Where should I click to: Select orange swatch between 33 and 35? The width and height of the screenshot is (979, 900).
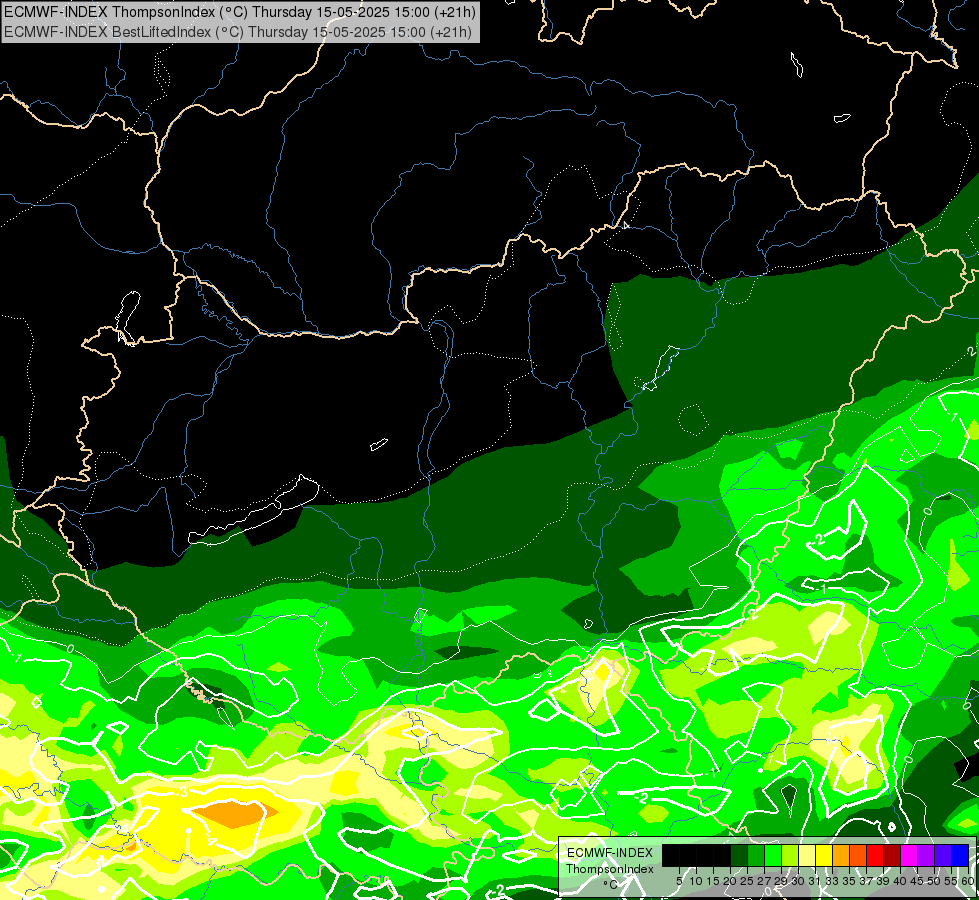pos(841,856)
